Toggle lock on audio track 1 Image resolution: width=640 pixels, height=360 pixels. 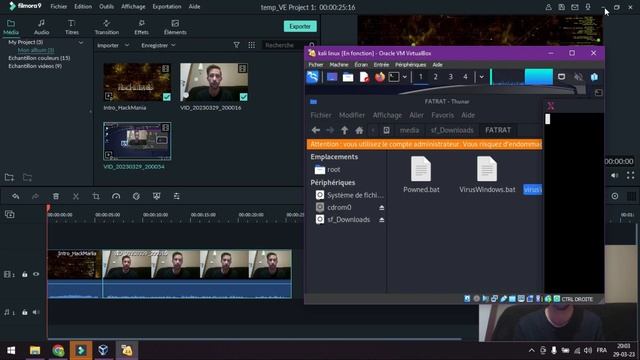(25, 312)
